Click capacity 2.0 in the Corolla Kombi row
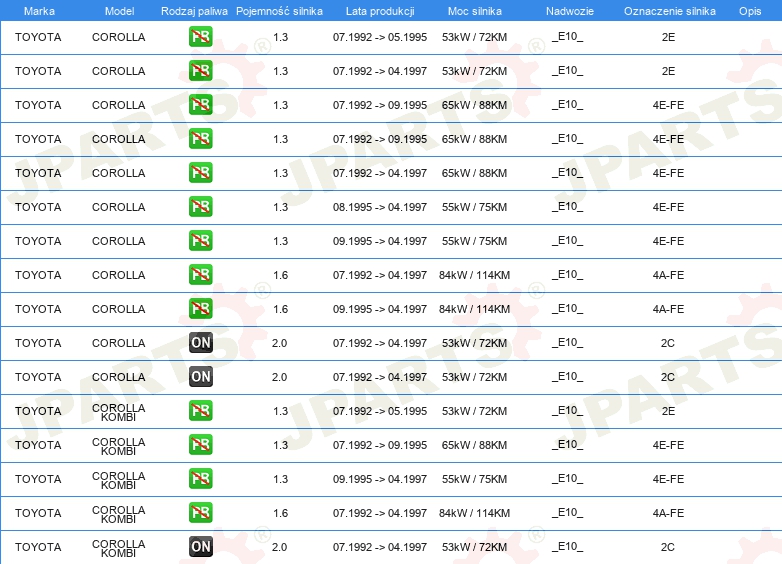This screenshot has height=564, width=782. (x=279, y=547)
